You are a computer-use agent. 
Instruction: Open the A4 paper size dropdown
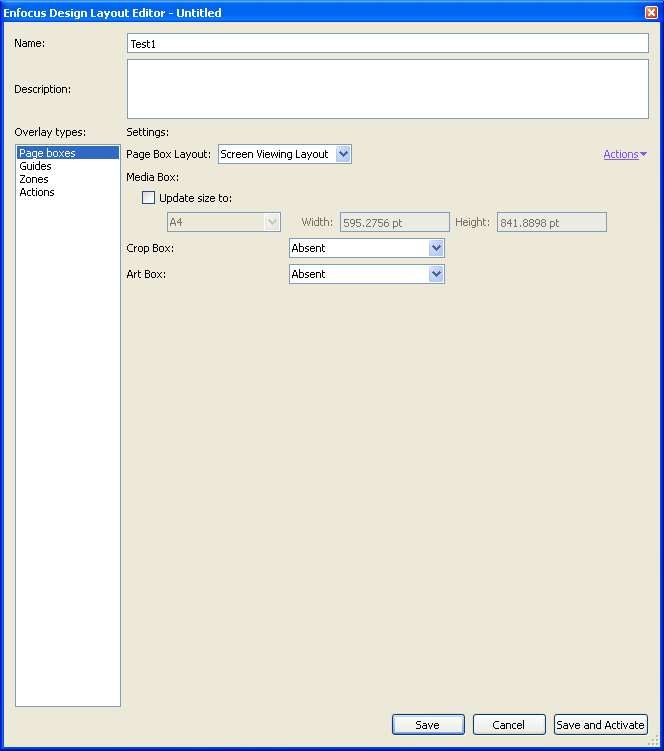point(224,222)
